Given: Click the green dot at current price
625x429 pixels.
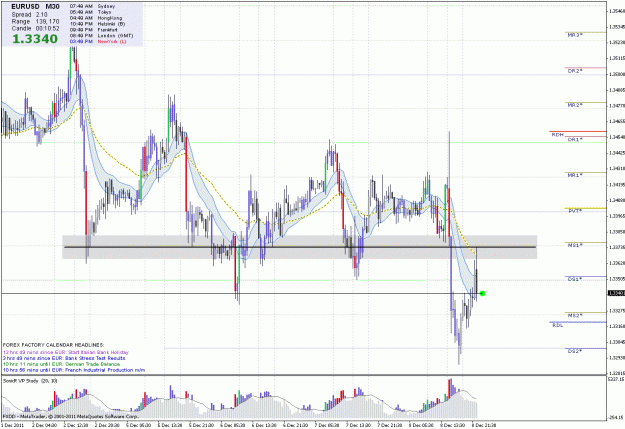Looking at the screenshot, I should coord(482,293).
